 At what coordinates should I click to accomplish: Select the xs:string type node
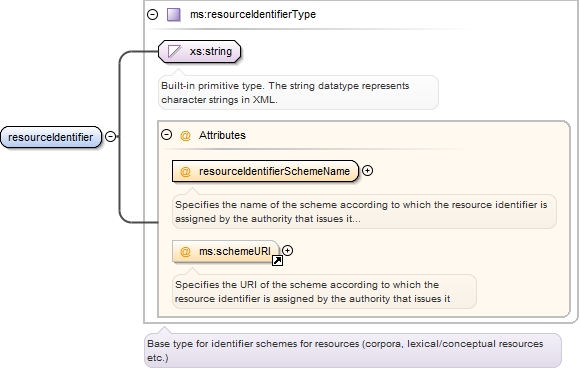(x=199, y=51)
